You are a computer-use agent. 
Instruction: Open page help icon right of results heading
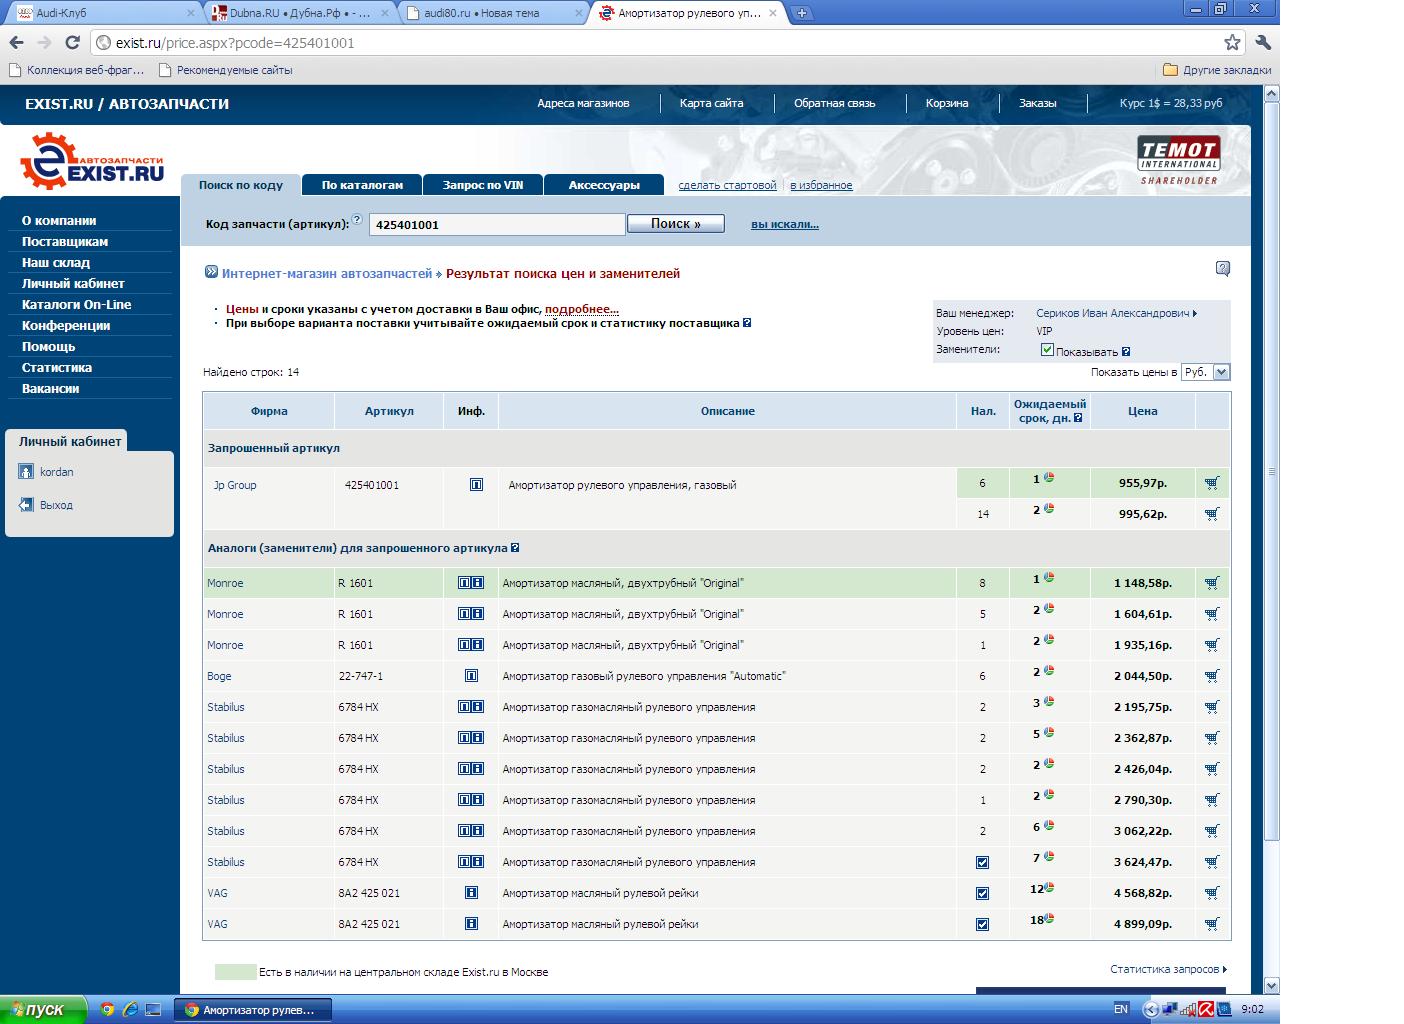pyautogui.click(x=1223, y=268)
